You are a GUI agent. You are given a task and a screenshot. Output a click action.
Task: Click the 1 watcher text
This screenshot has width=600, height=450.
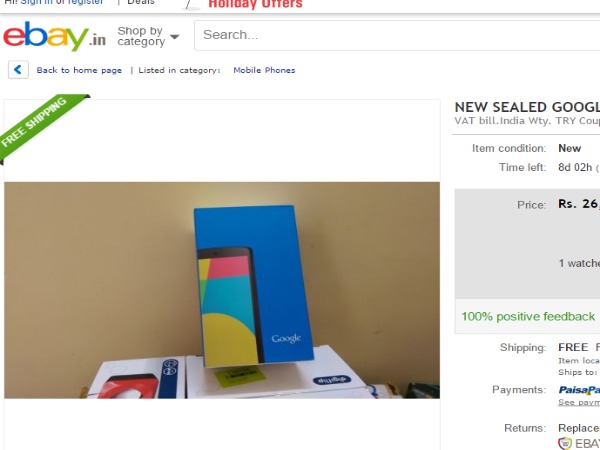click(579, 263)
